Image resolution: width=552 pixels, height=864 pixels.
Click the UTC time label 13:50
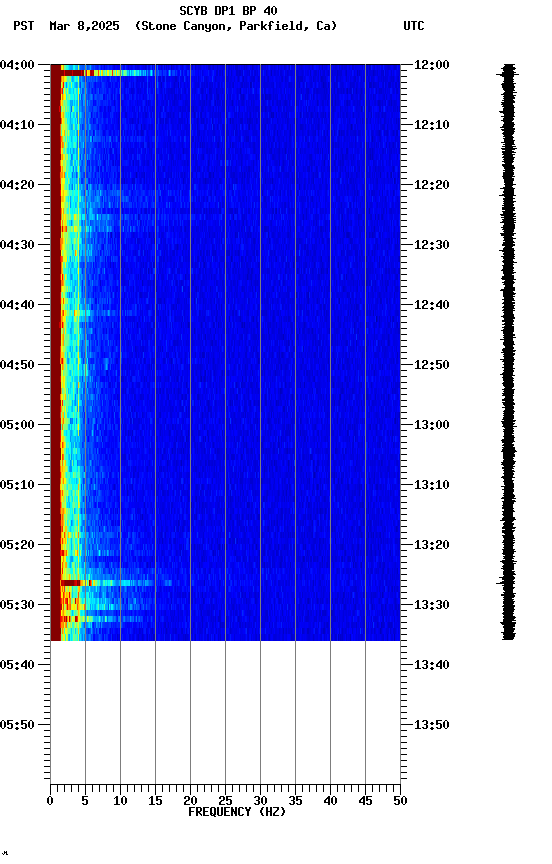point(432,725)
